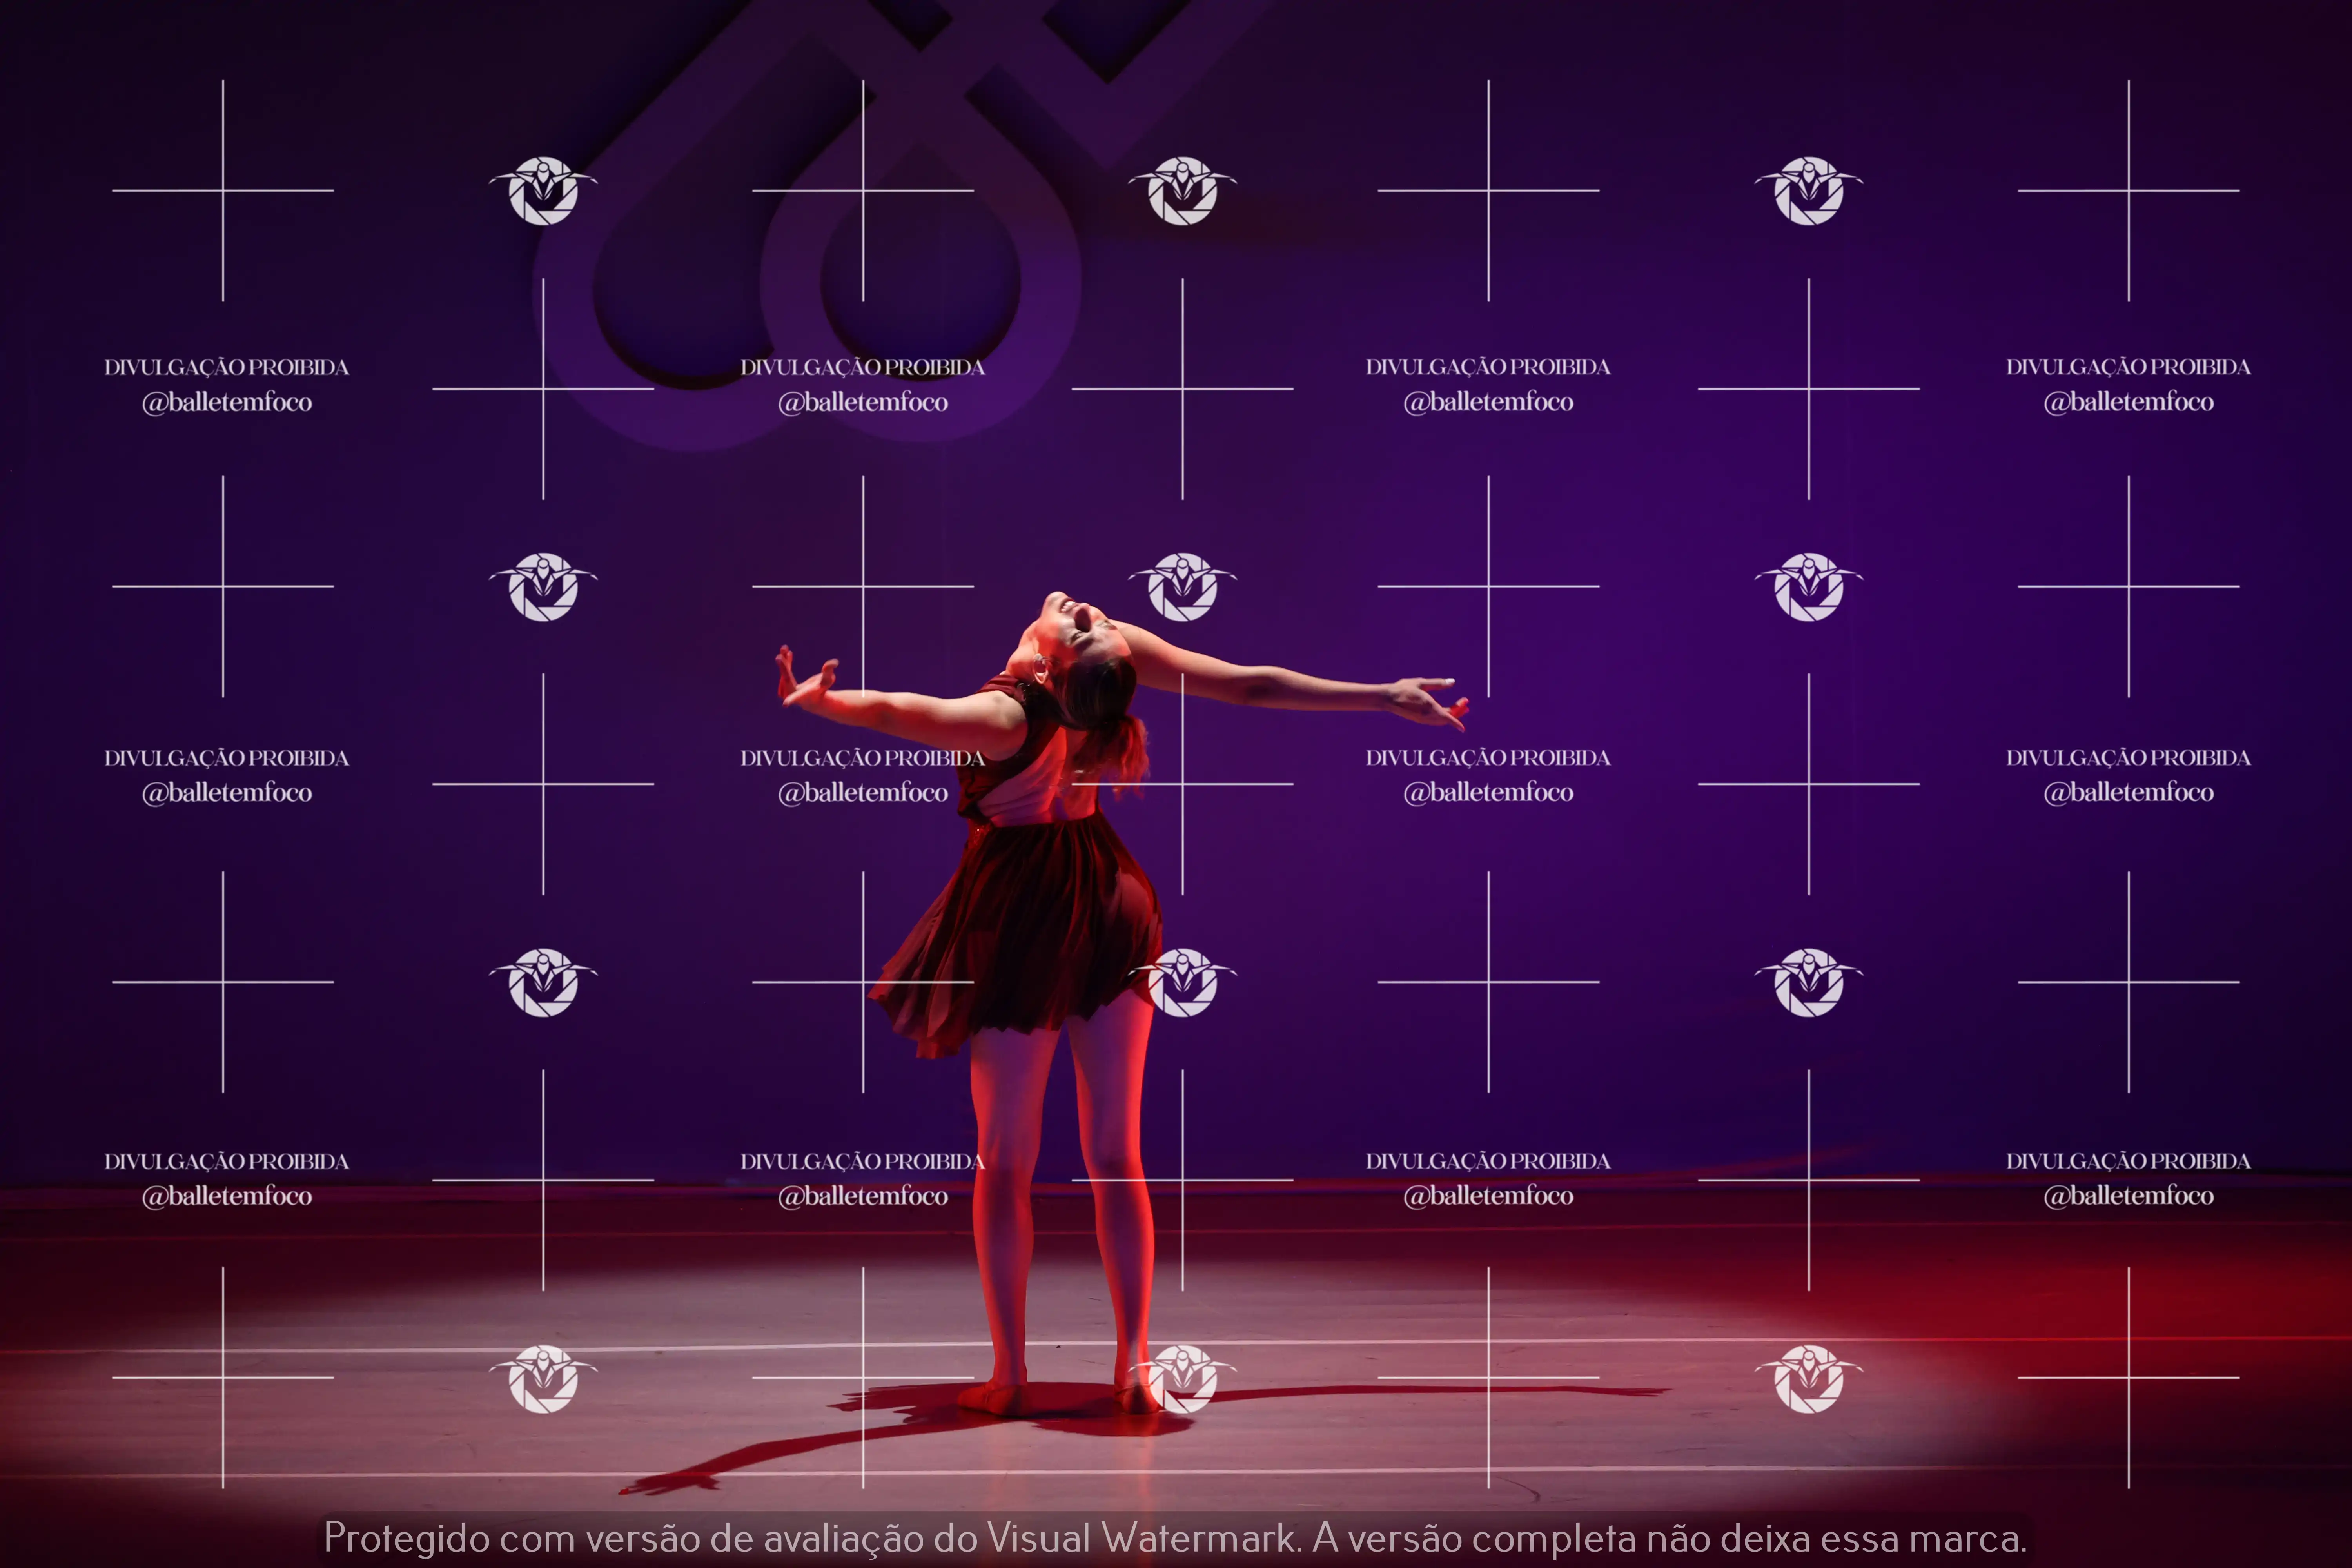Click the watermark logo nearest the dancer's head
Viewport: 2352px width, 1568px height.
click(x=1183, y=587)
